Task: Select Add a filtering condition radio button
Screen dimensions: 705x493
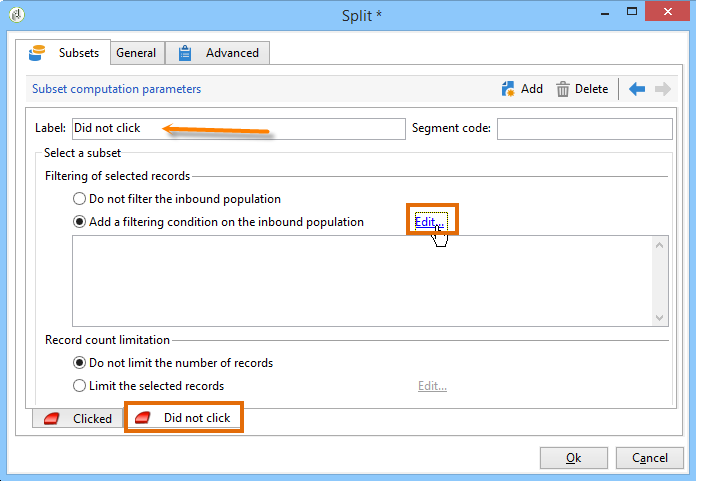Action: [x=79, y=222]
